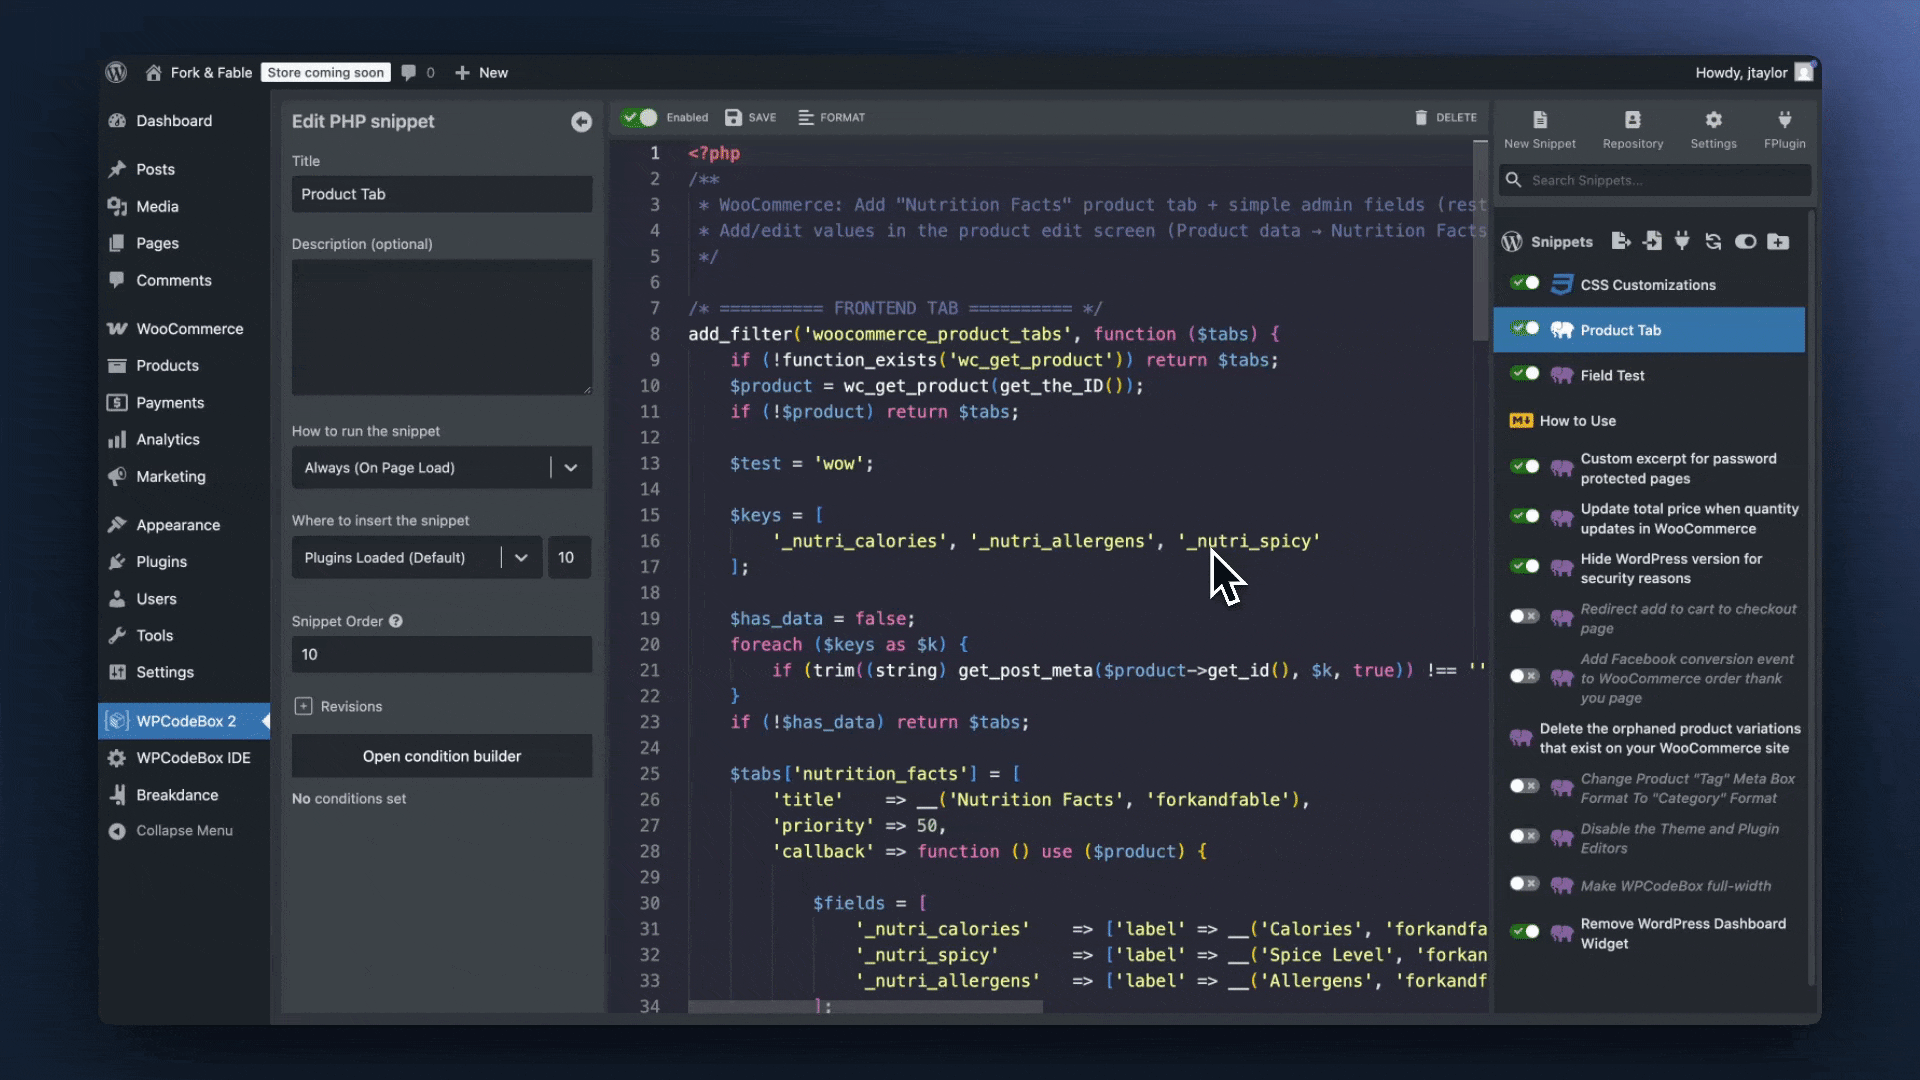Viewport: 1920px width, 1080px height.
Task: Click the MD icon beside How to Use
Action: 1521,421
